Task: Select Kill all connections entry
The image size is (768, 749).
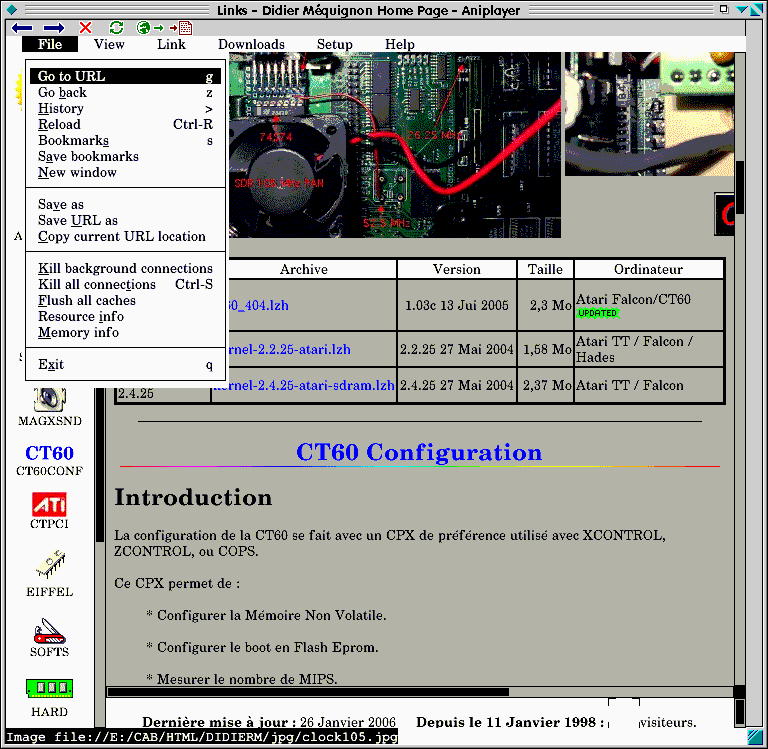Action: click(125, 285)
